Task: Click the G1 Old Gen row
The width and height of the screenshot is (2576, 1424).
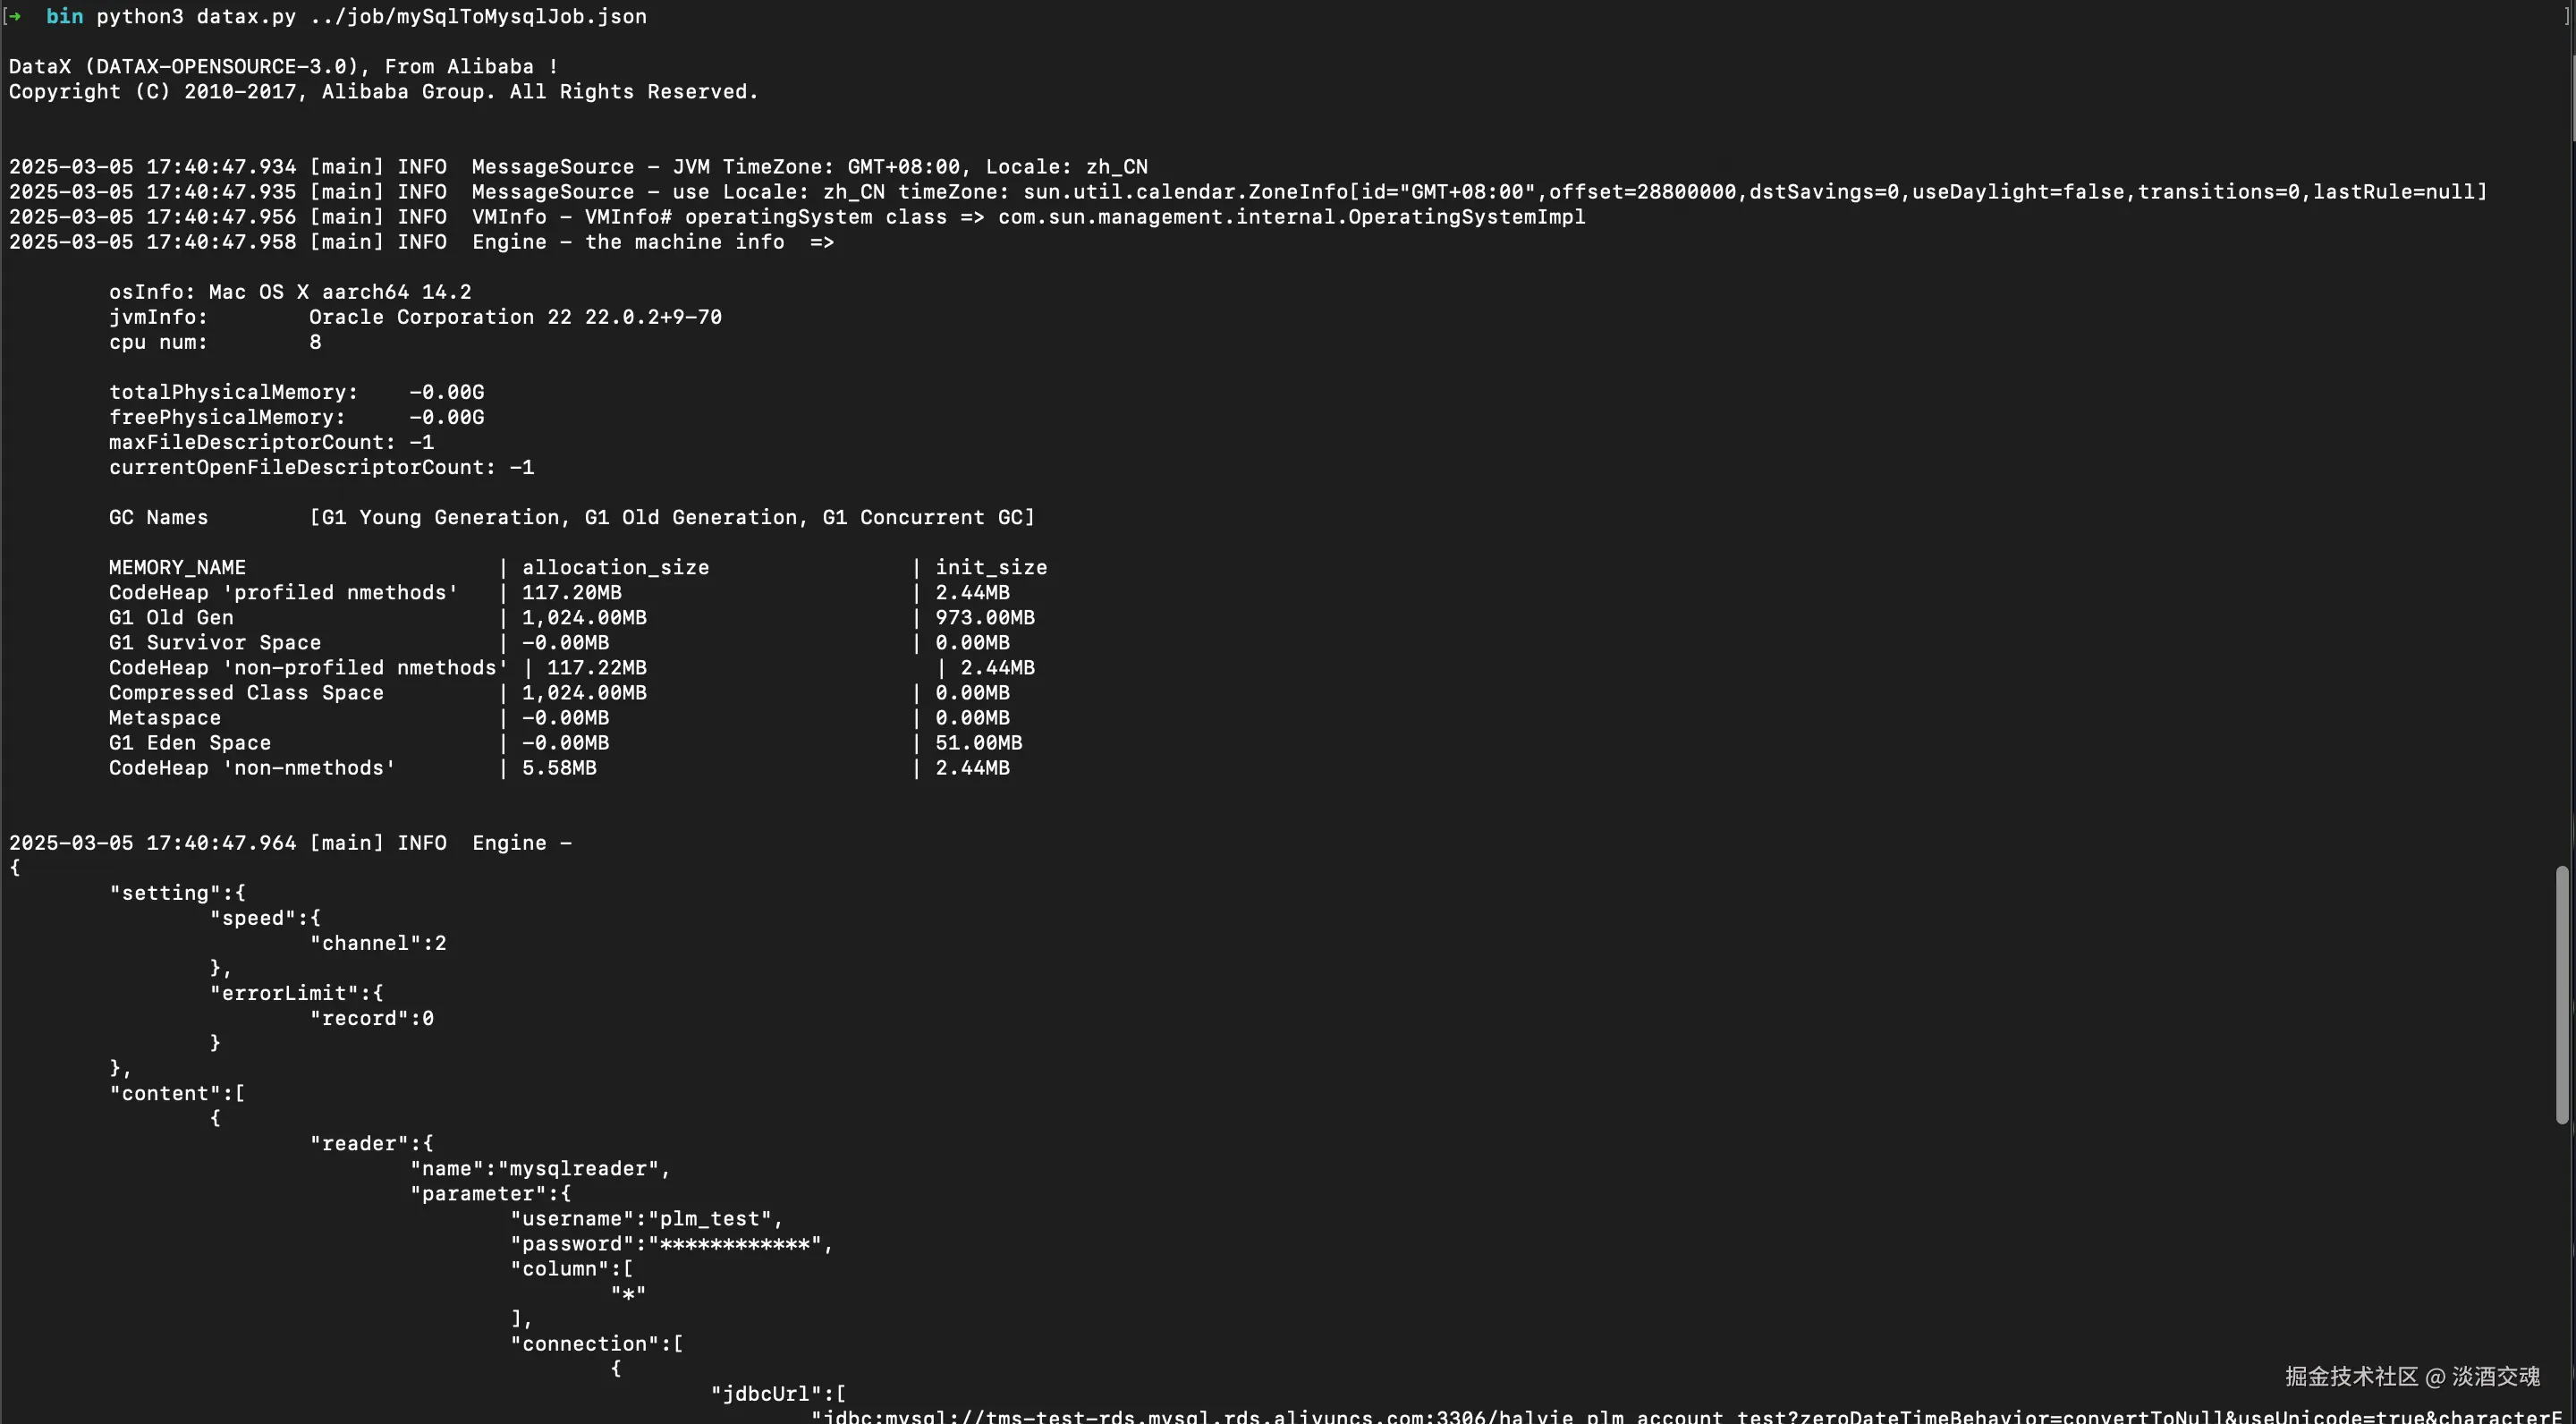Action: click(x=171, y=617)
